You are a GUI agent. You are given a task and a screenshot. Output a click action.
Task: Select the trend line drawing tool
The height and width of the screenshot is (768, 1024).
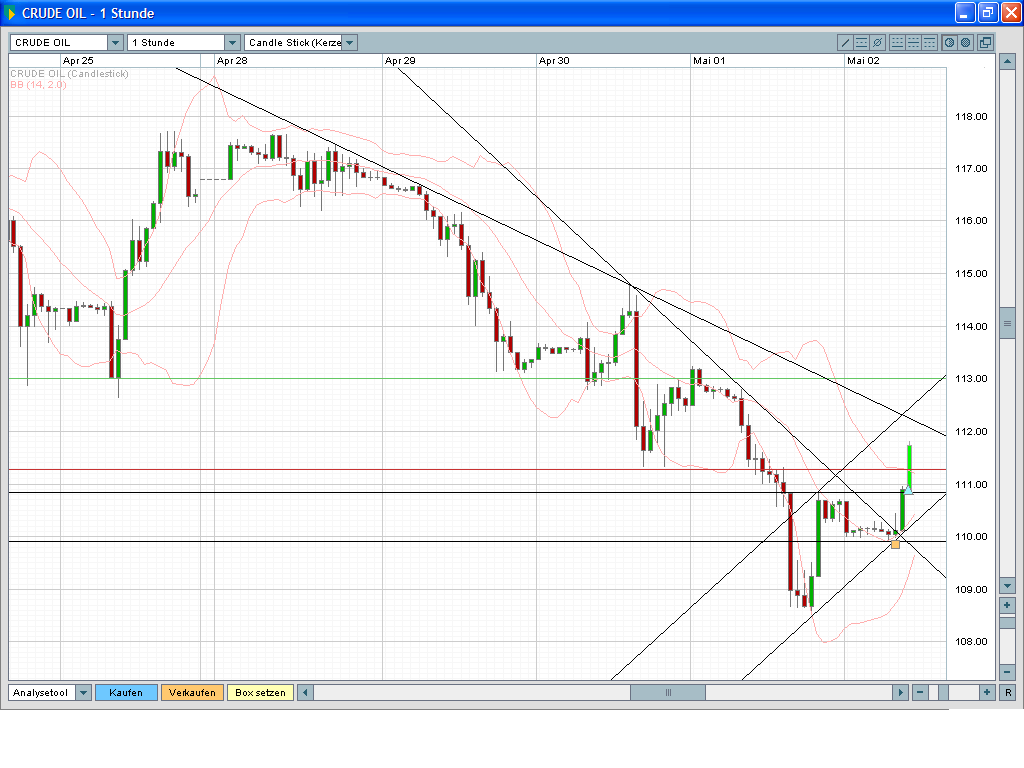point(845,42)
